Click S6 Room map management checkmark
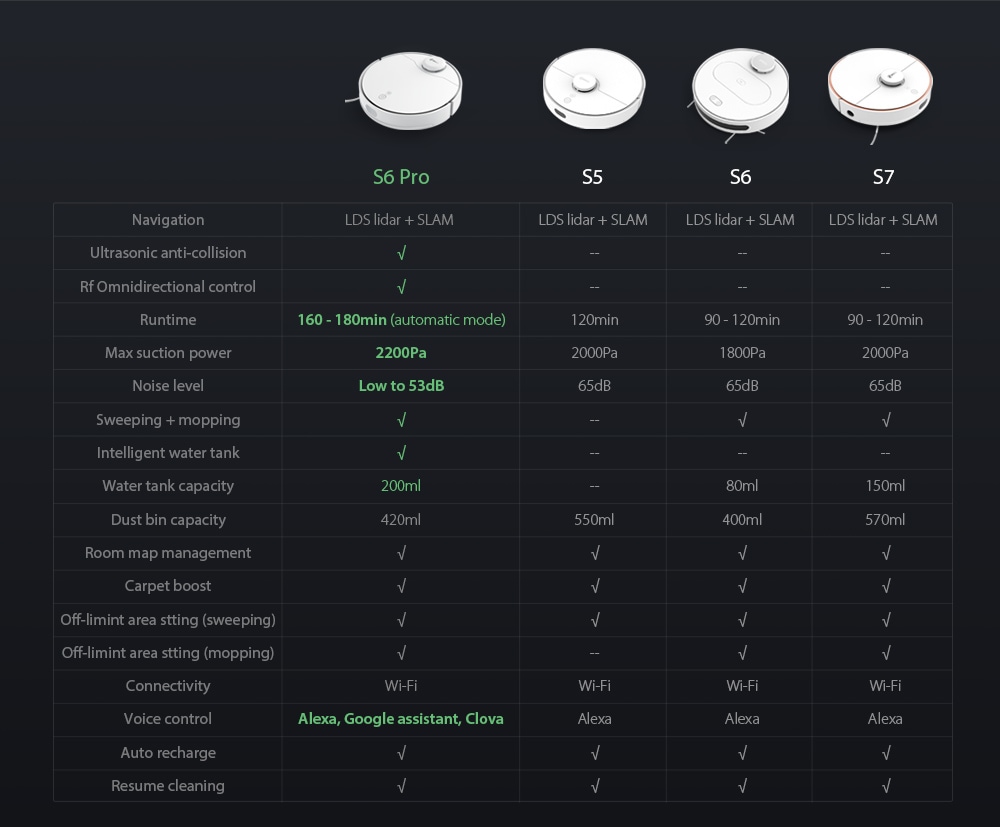Image resolution: width=1000 pixels, height=827 pixels. (742, 553)
